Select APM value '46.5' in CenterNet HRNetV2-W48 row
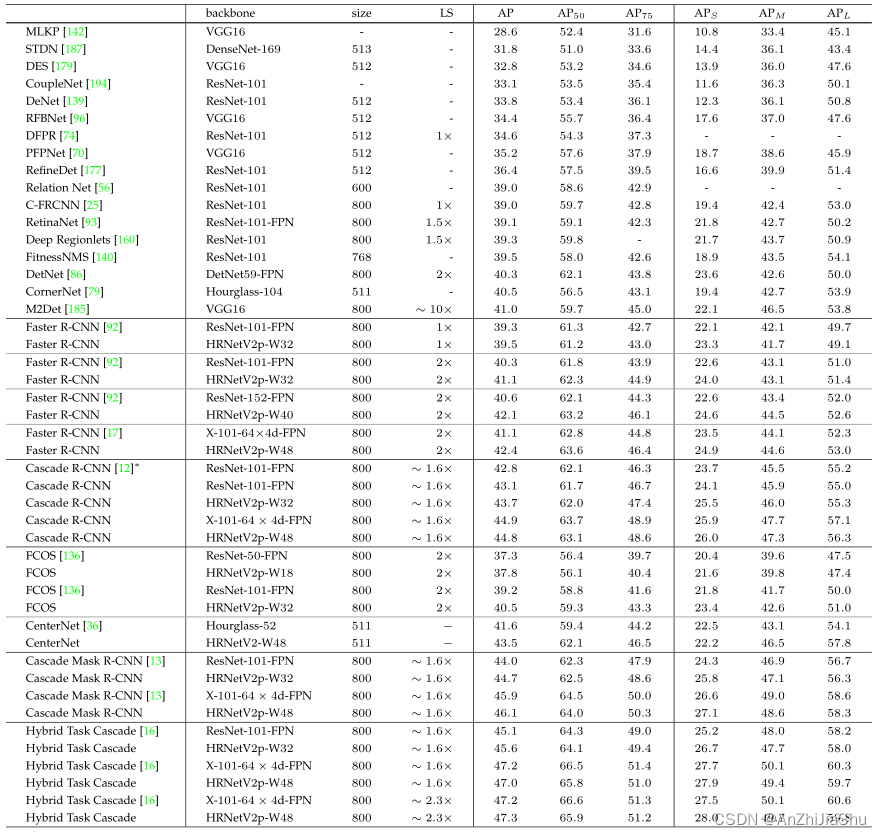The height and width of the screenshot is (835, 881). (x=773, y=643)
